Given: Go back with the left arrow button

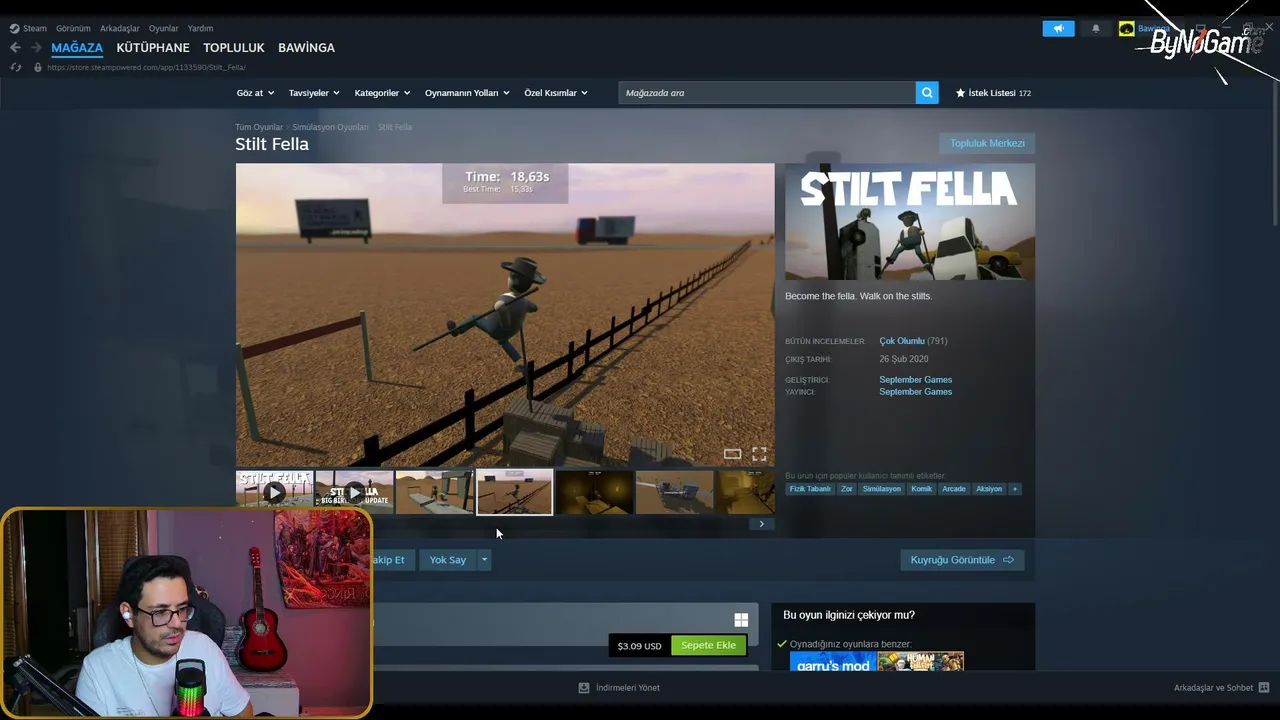Looking at the screenshot, I should pos(15,48).
